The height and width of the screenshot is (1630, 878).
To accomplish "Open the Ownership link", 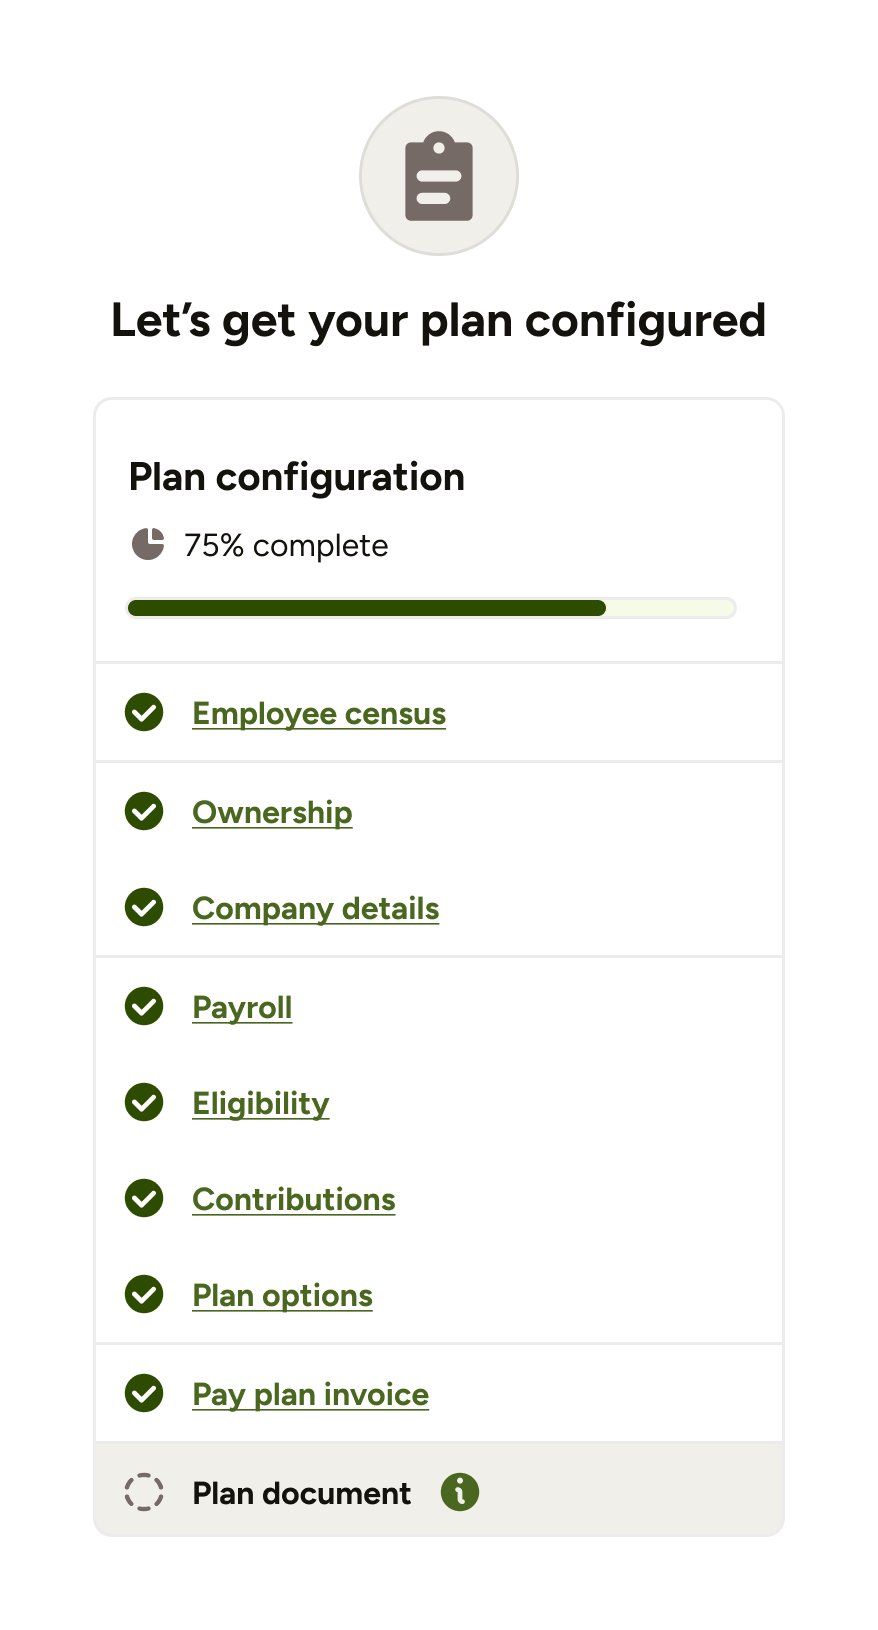I will 272,812.
